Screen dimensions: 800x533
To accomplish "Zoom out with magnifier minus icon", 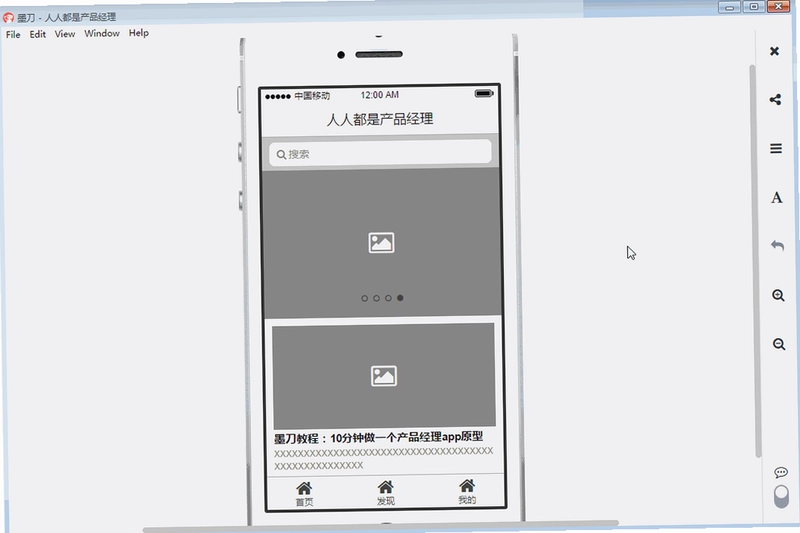I will pyautogui.click(x=779, y=344).
